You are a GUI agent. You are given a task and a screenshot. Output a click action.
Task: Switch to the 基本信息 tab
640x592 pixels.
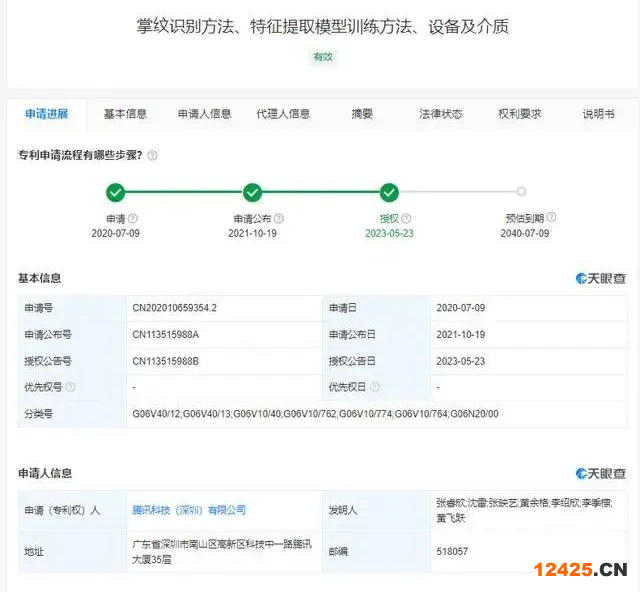(125, 114)
